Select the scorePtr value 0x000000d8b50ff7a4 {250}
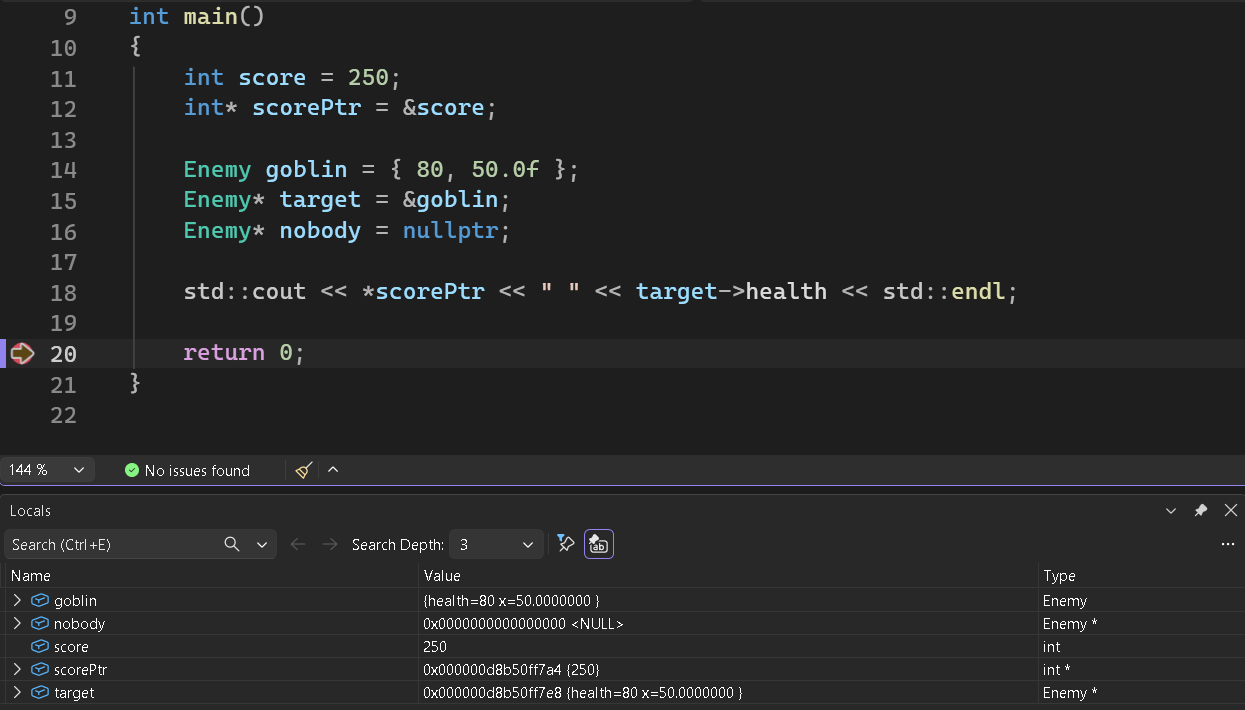This screenshot has height=710, width=1245. pos(511,670)
